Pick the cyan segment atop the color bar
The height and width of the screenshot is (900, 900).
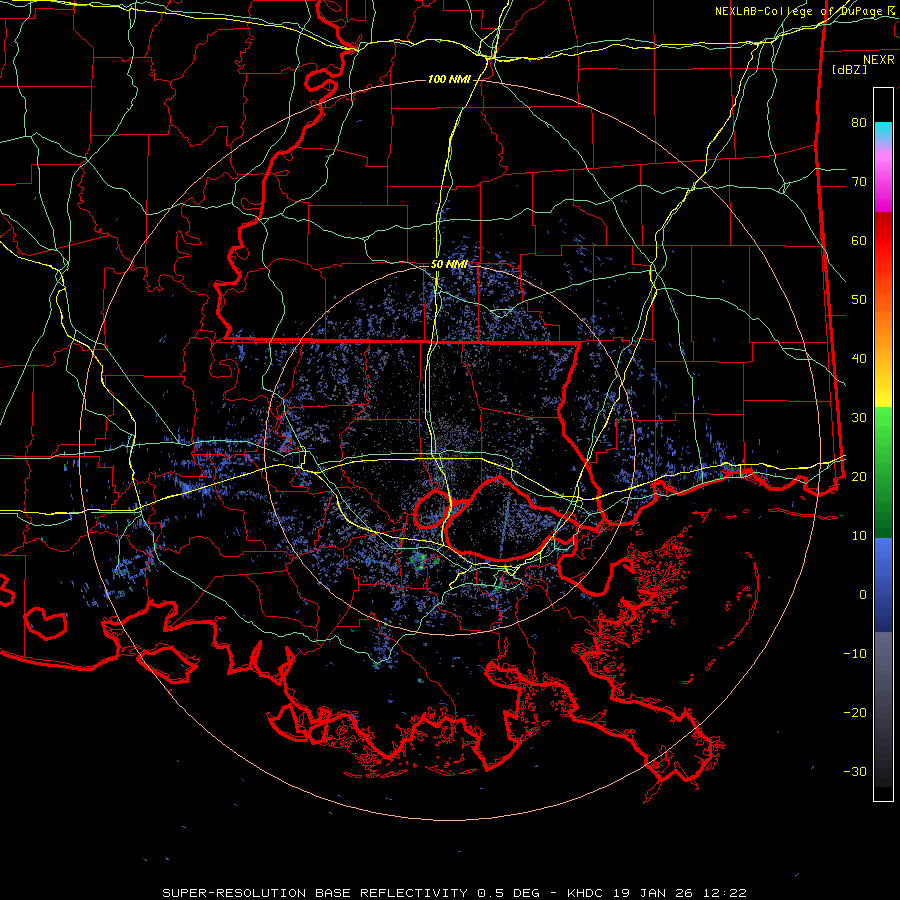tap(883, 132)
